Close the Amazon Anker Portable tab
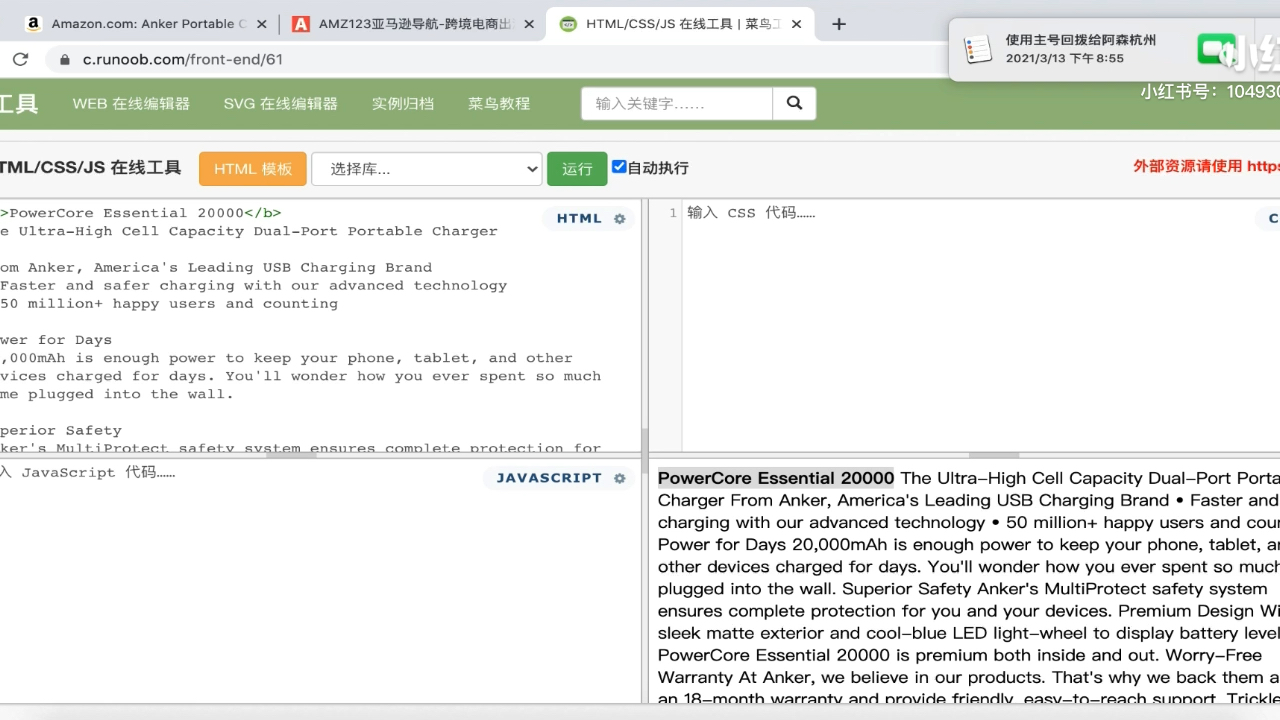1280x720 pixels. 262,24
